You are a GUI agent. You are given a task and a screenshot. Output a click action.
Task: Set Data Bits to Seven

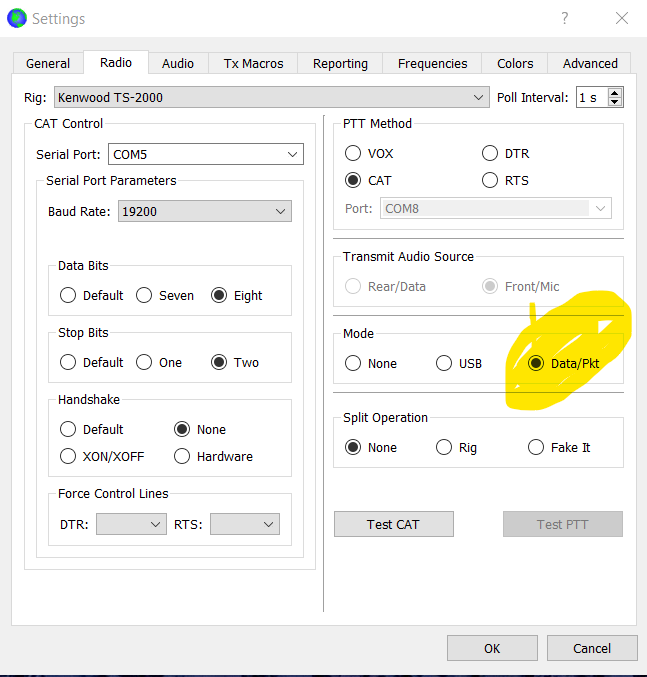pos(144,295)
